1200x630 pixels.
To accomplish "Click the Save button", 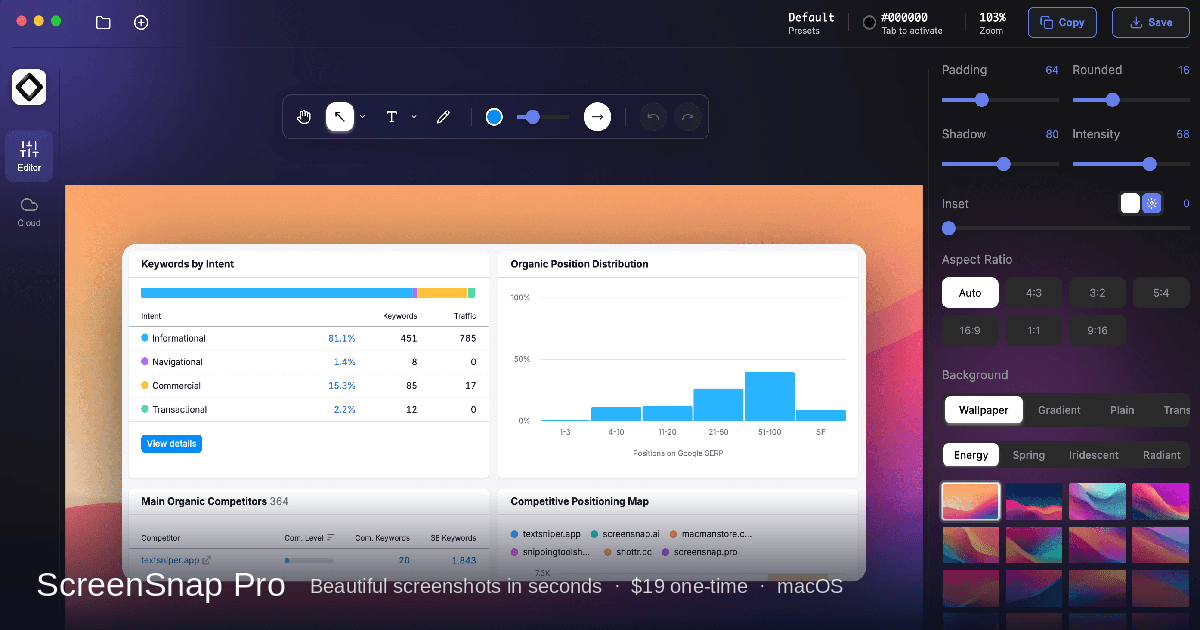I will coord(1150,22).
